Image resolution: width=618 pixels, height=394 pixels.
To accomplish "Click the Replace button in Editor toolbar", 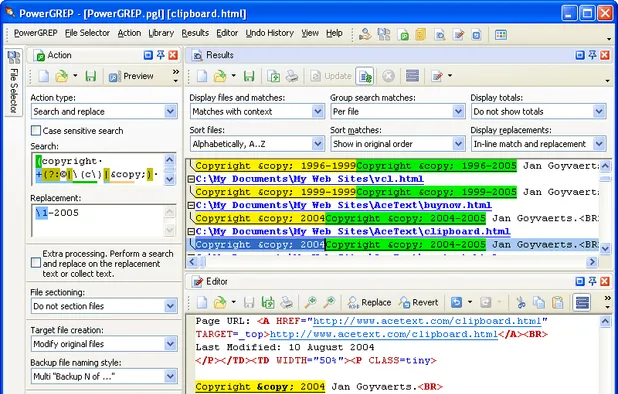I will (369, 303).
